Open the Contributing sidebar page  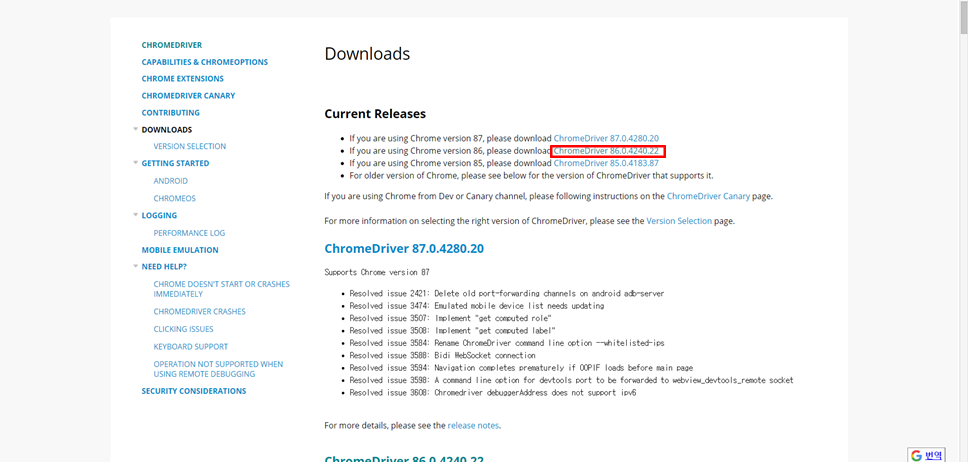(170, 113)
